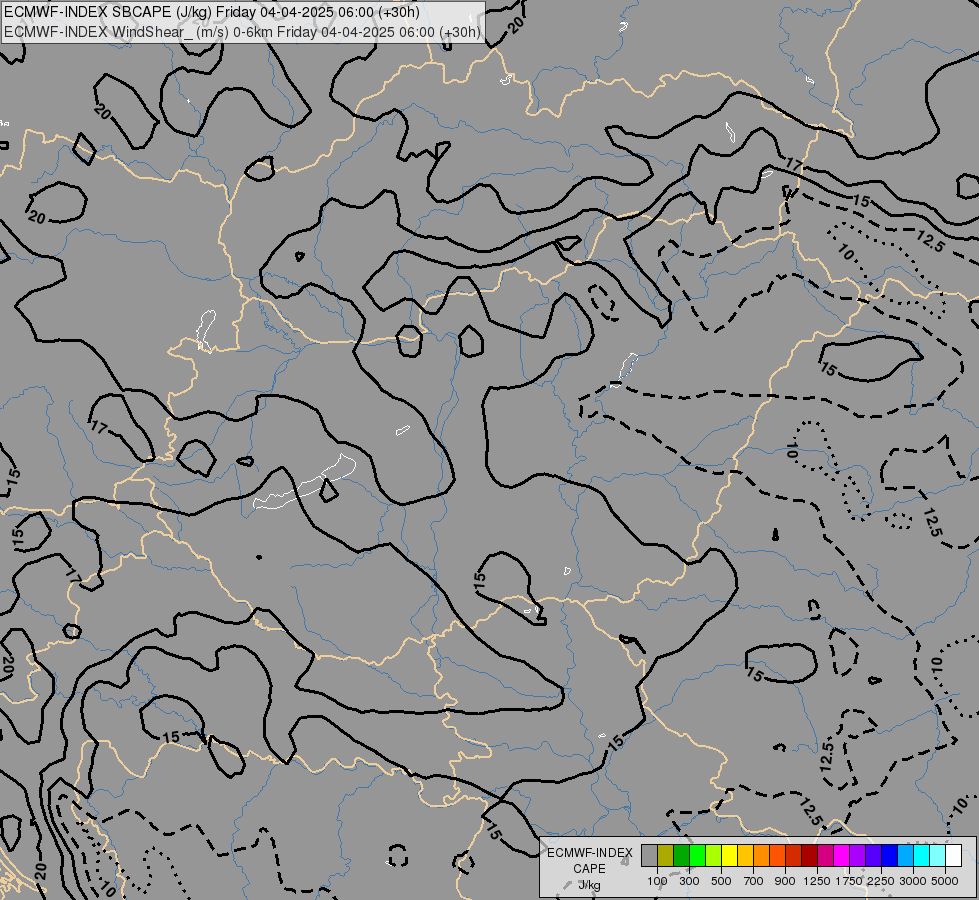
Task: Pick the pale cyan swatch beside white
Action: (x=938, y=855)
